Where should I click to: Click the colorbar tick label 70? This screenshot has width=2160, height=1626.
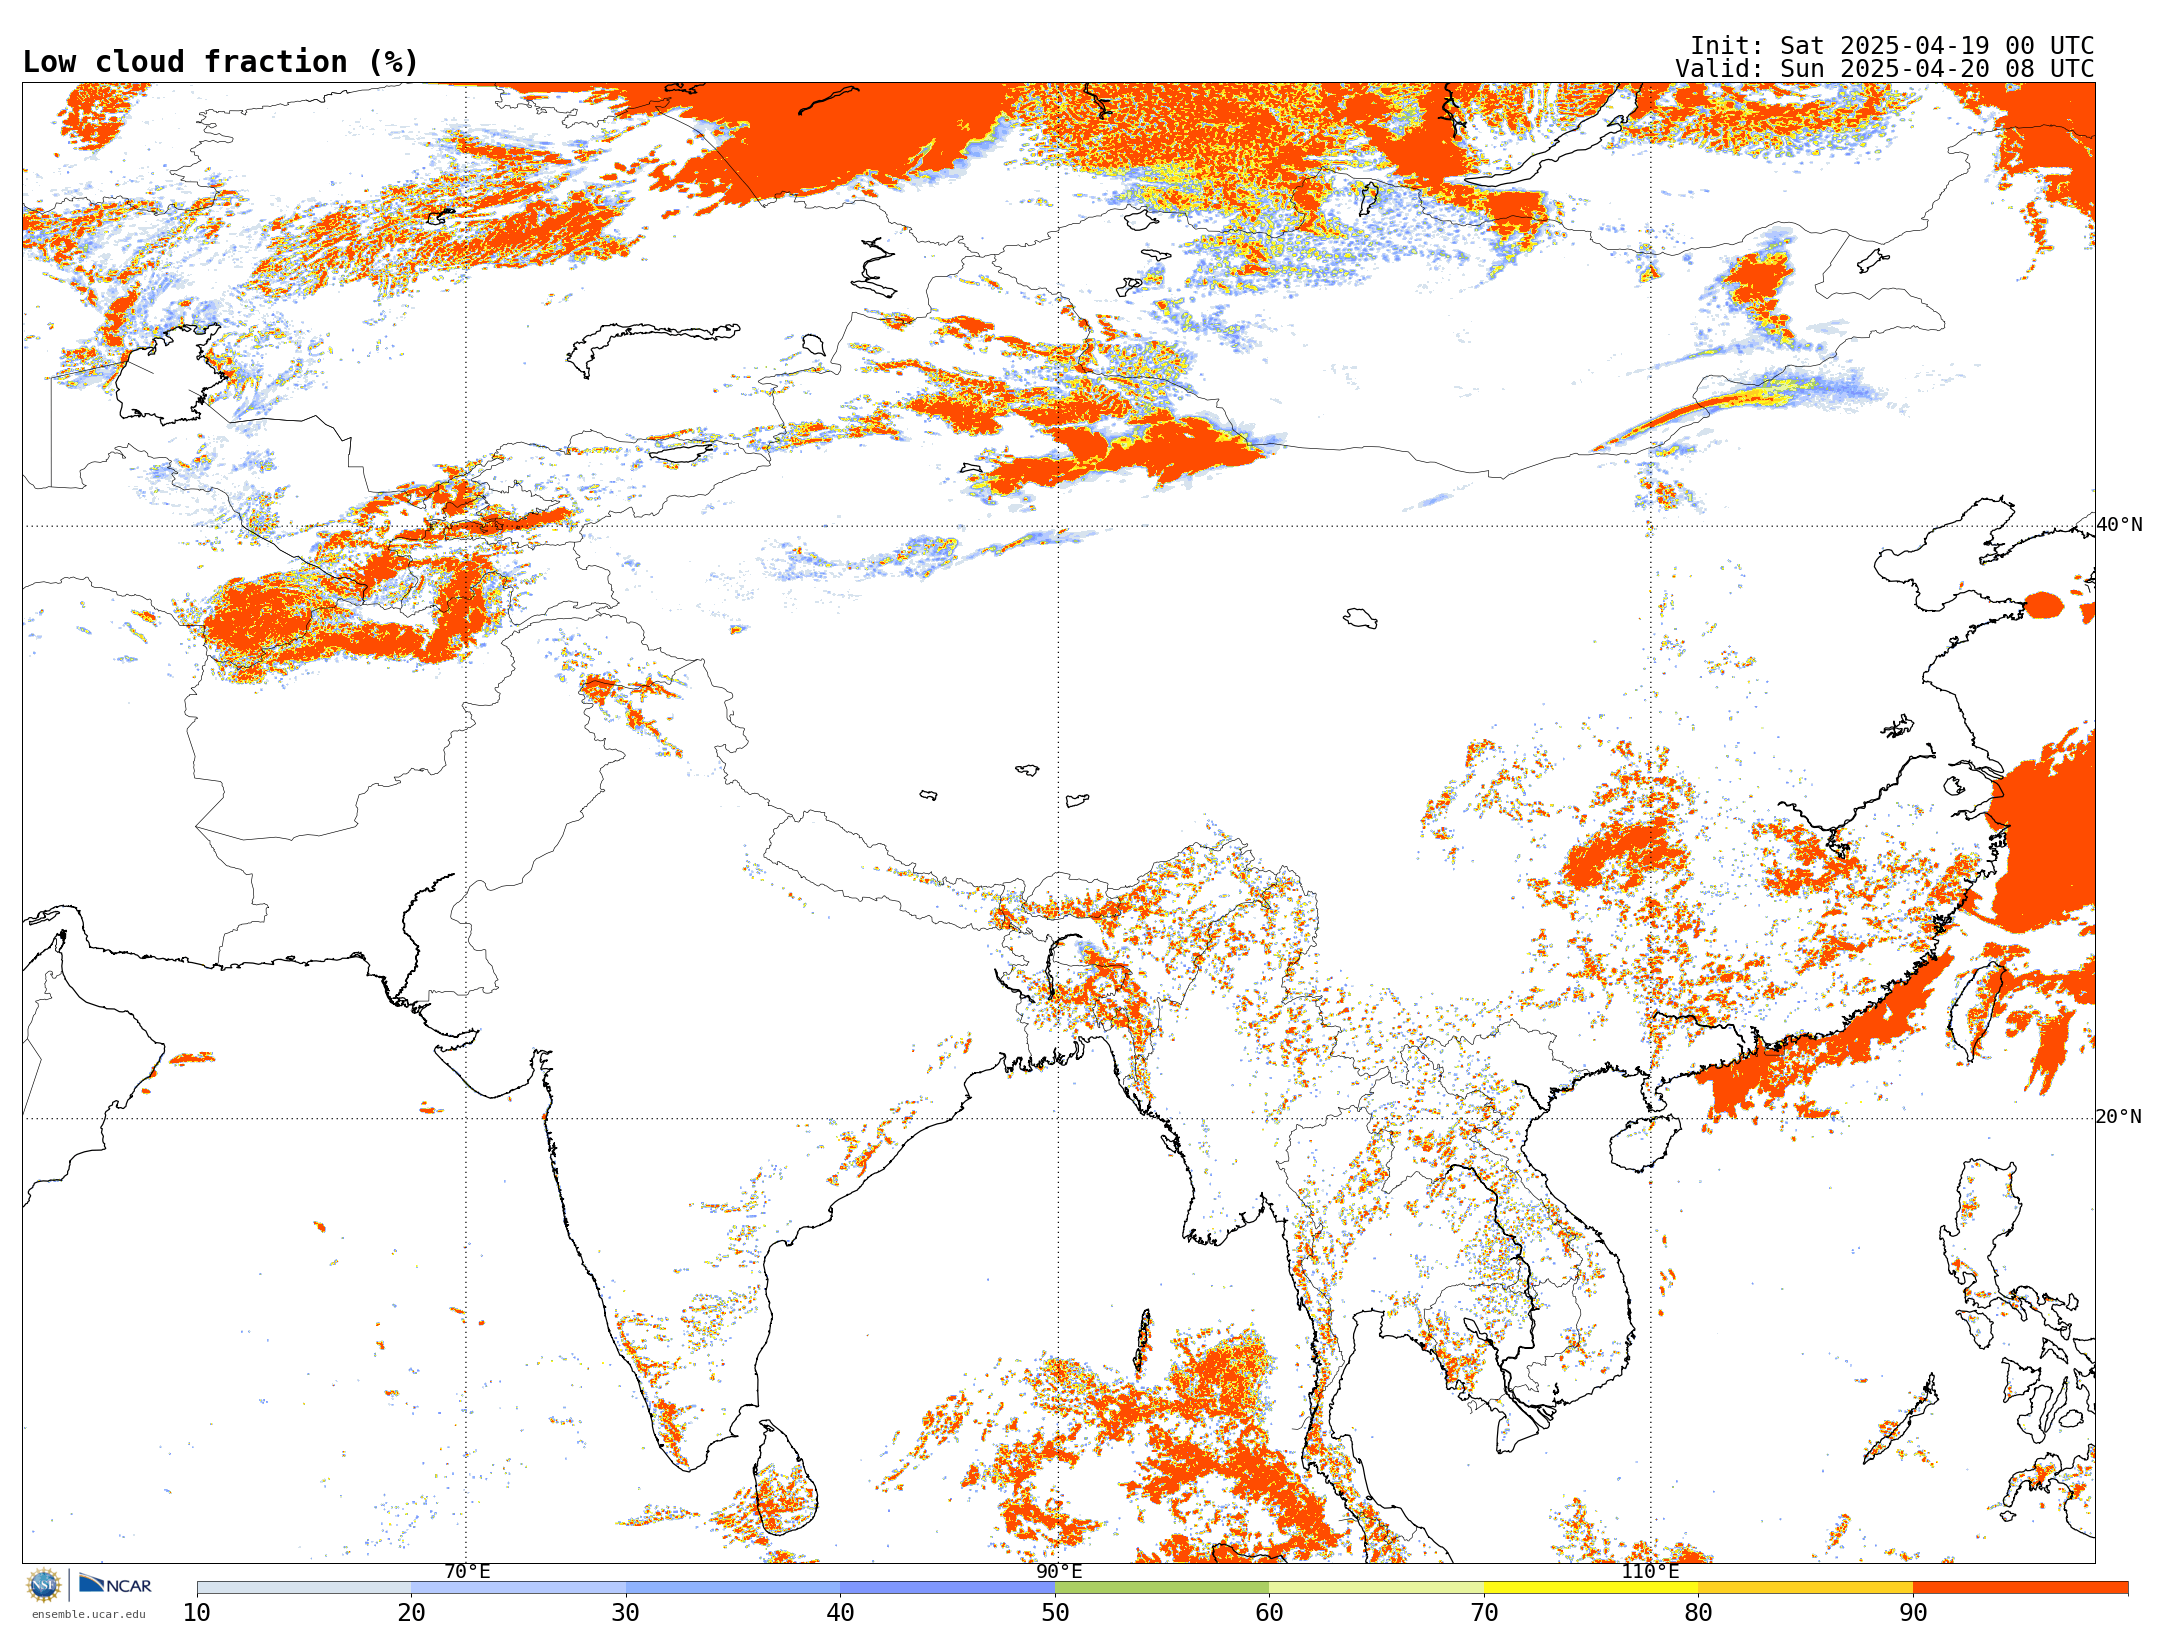[x=1484, y=1613]
